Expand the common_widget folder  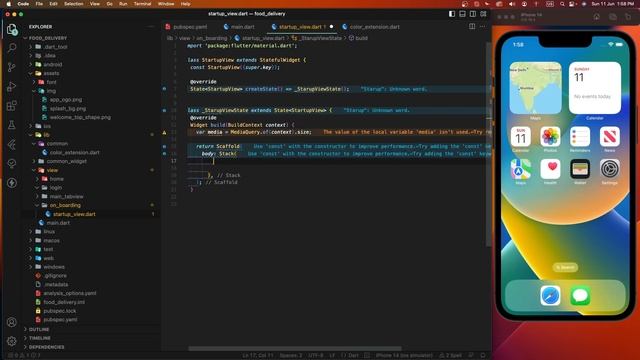click(67, 161)
